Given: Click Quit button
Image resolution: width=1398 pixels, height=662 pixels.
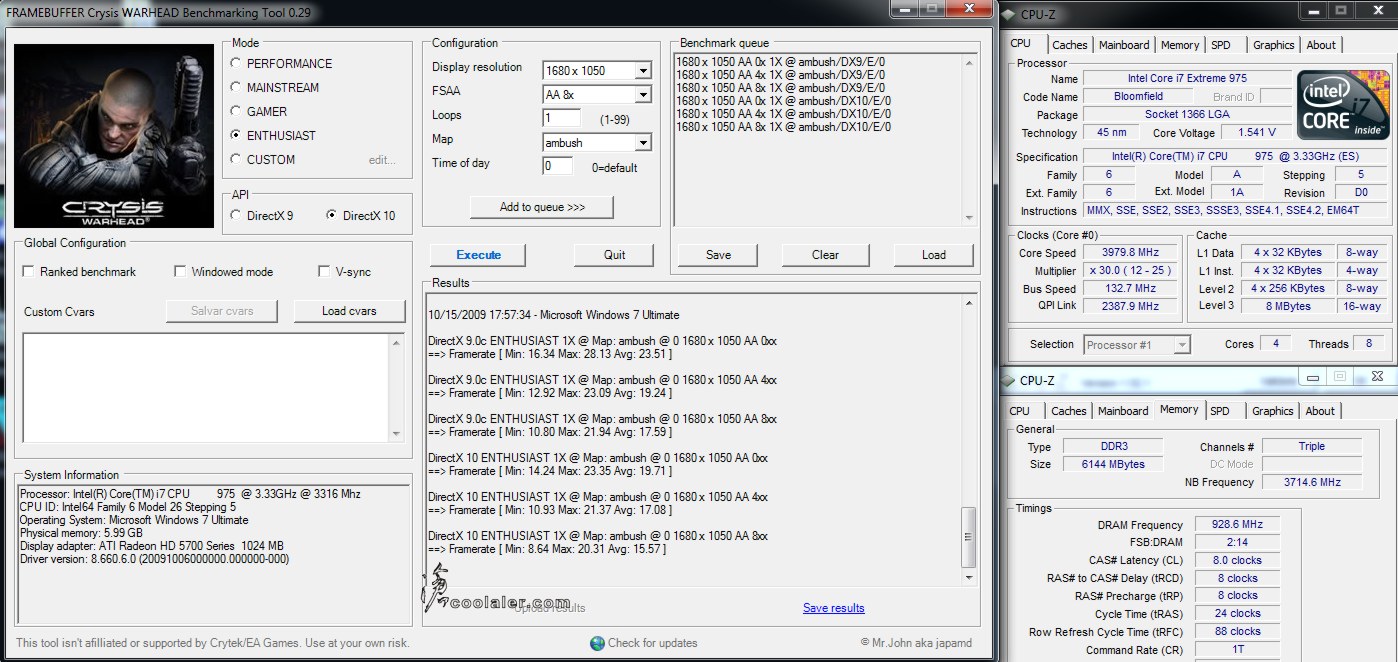Looking at the screenshot, I should coord(614,255).
